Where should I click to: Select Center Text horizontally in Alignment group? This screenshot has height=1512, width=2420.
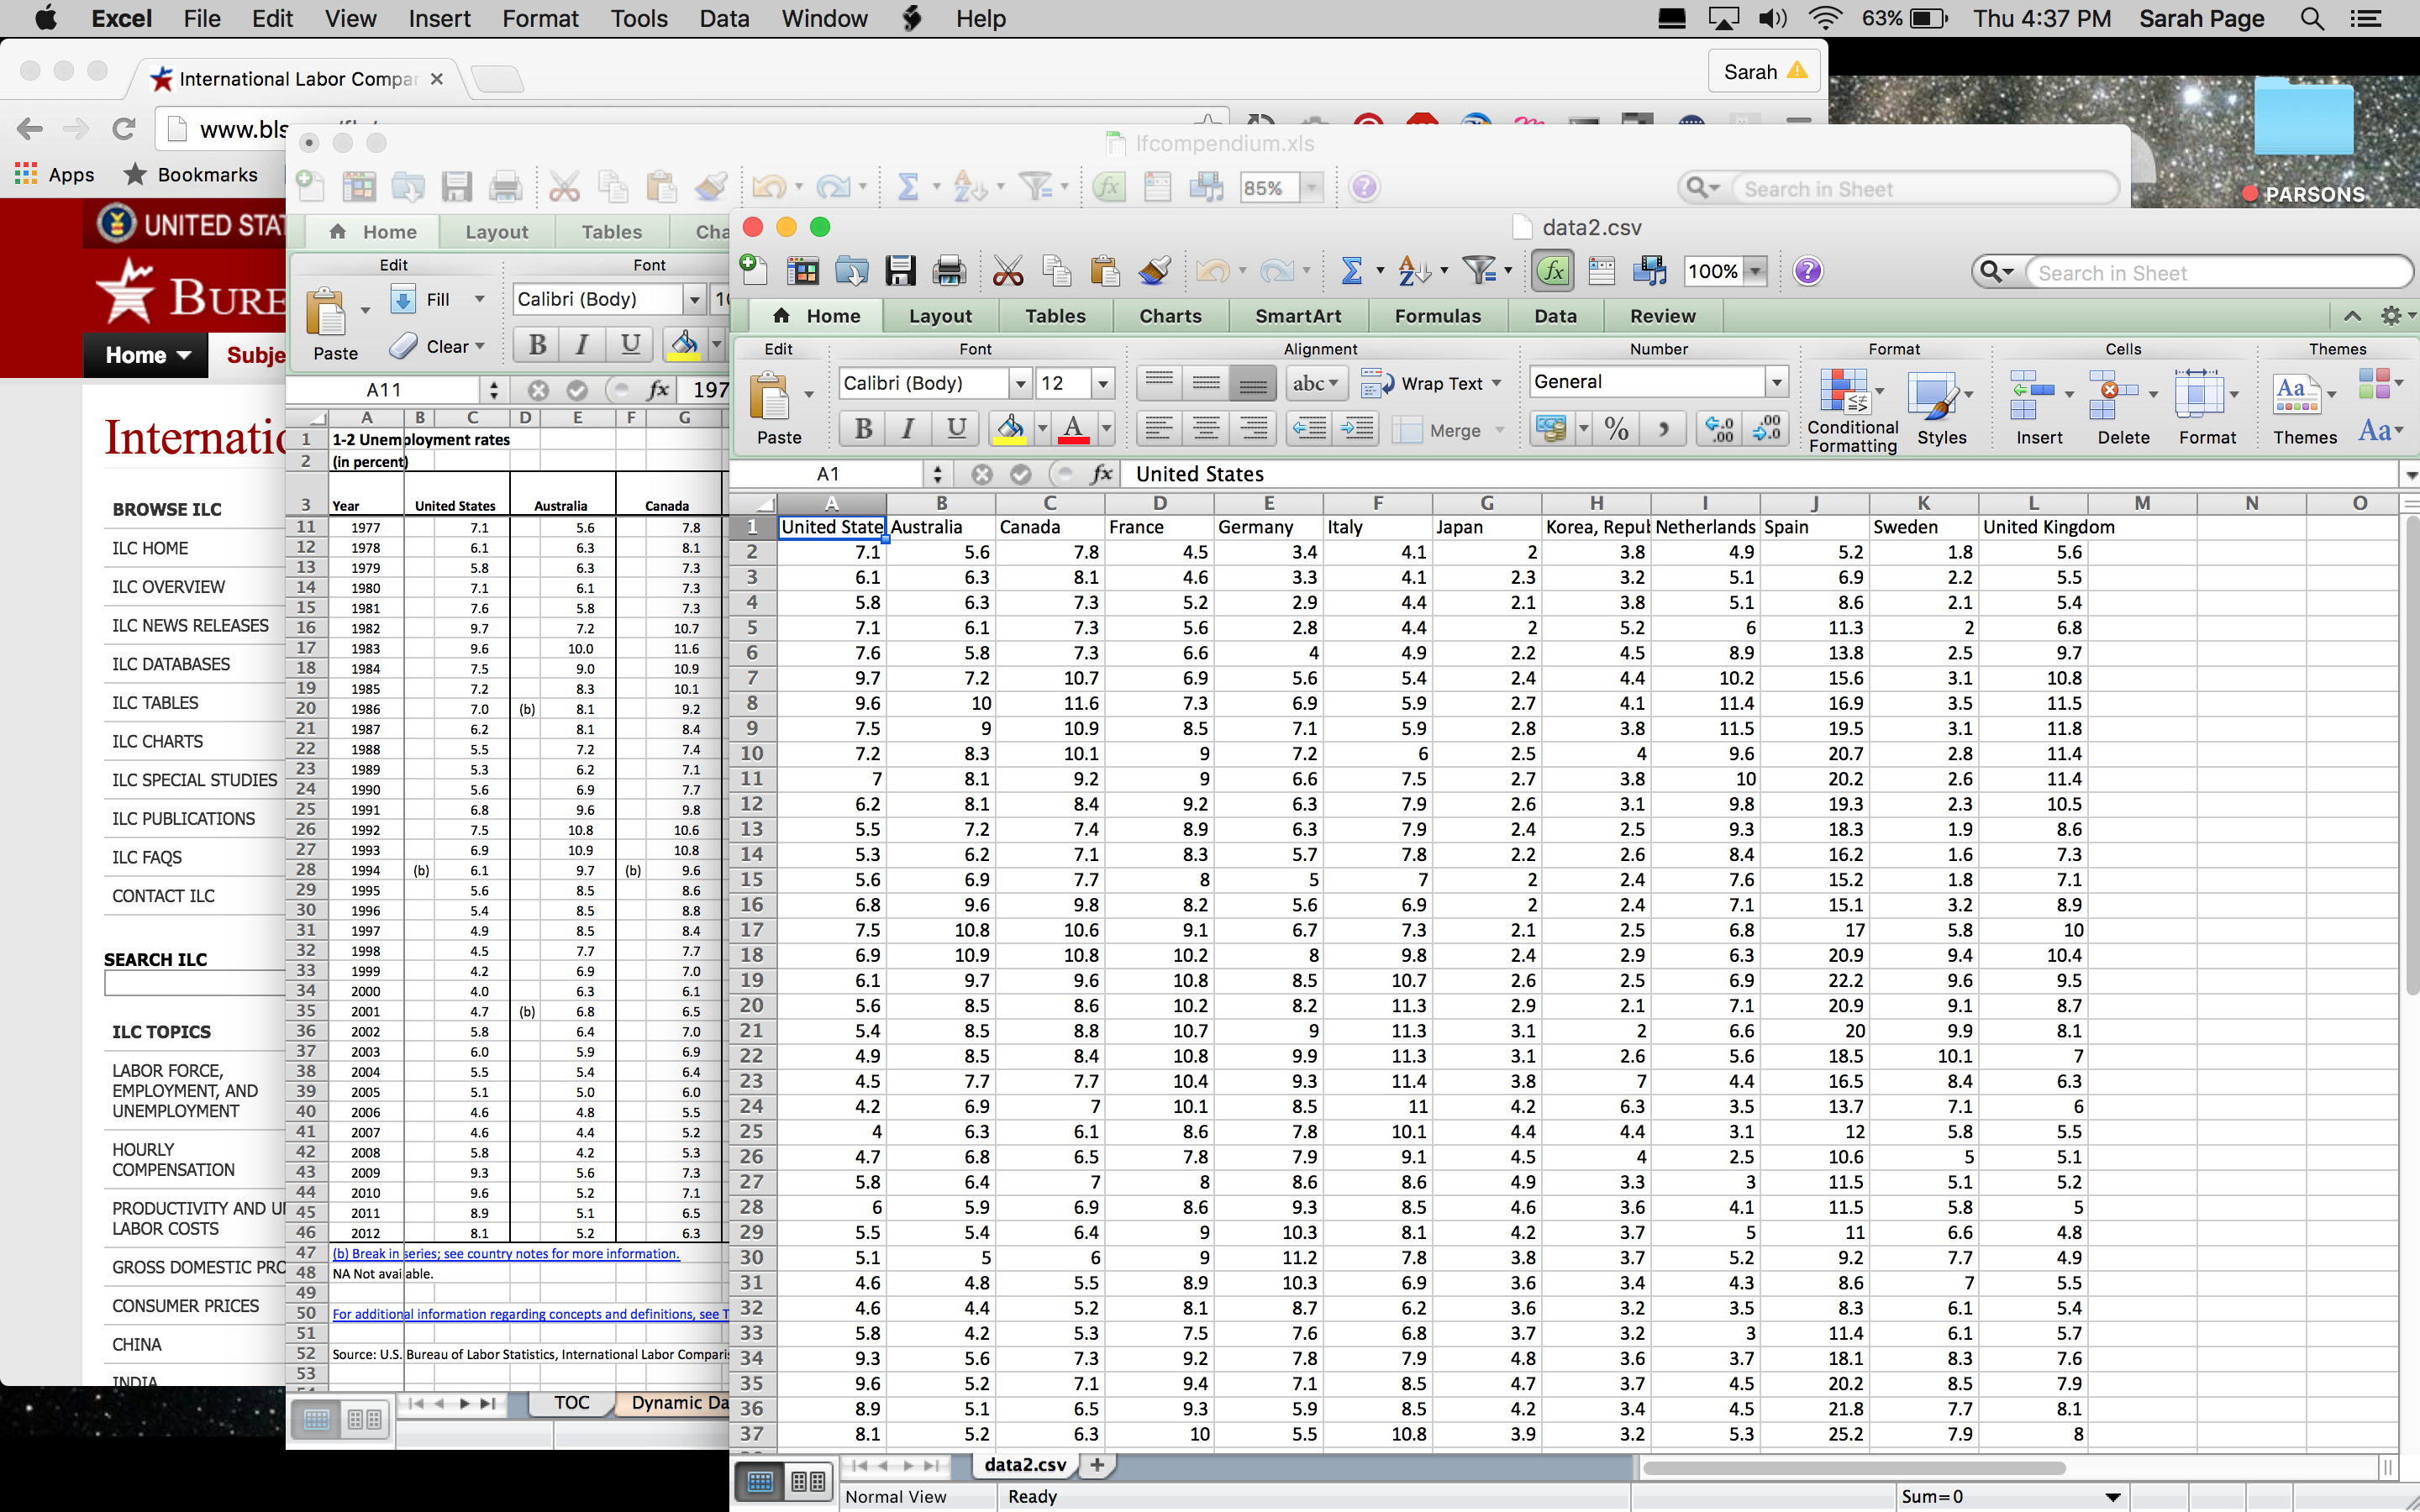(1206, 430)
